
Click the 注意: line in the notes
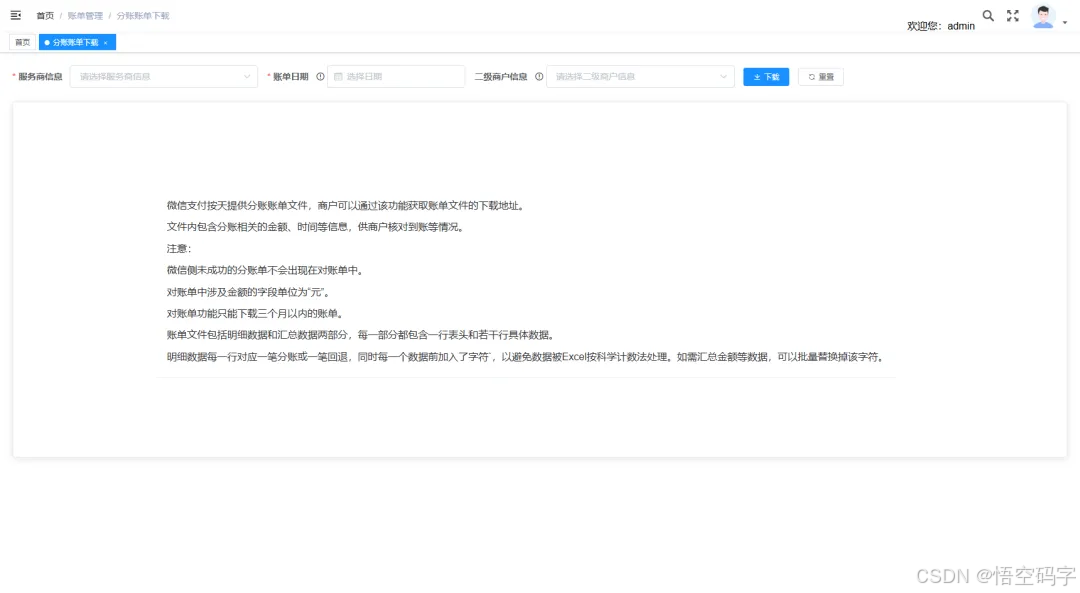179,249
